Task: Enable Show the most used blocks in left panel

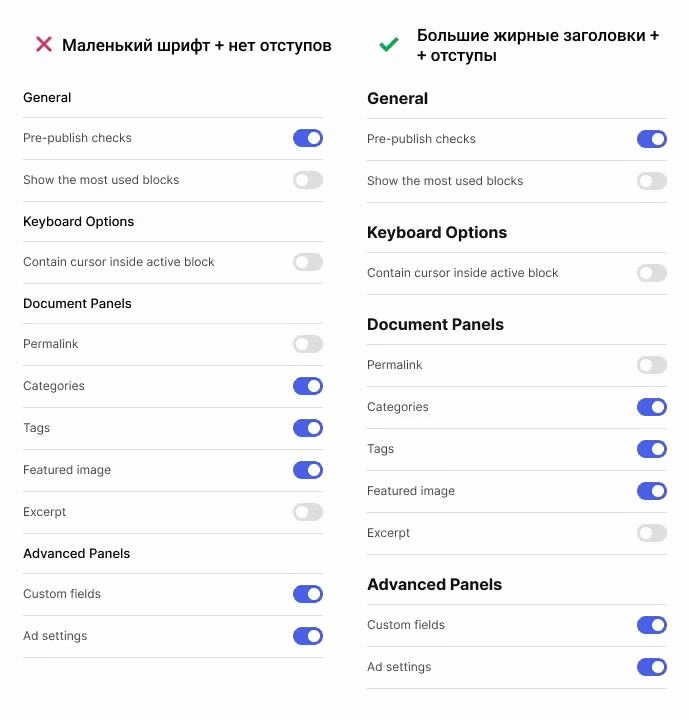Action: click(308, 180)
